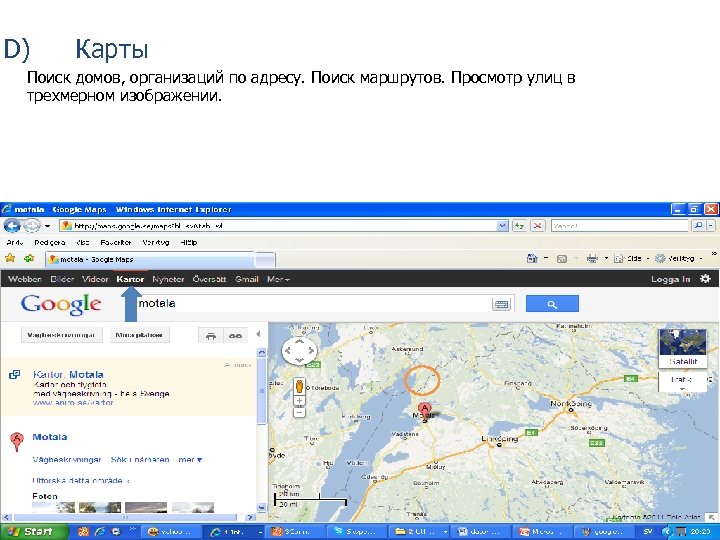The height and width of the screenshot is (540, 720).
Task: Click the red Stop loading icon
Action: [537, 226]
